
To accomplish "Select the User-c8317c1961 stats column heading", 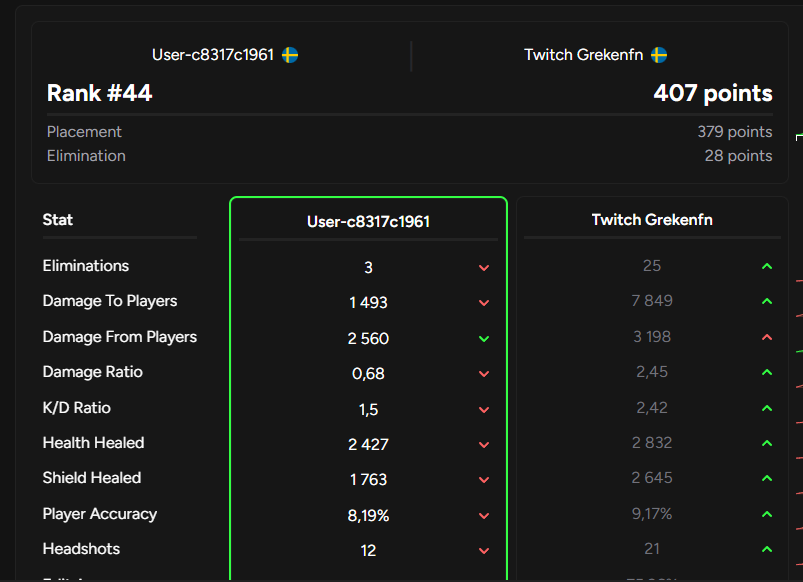I will (x=368, y=222).
